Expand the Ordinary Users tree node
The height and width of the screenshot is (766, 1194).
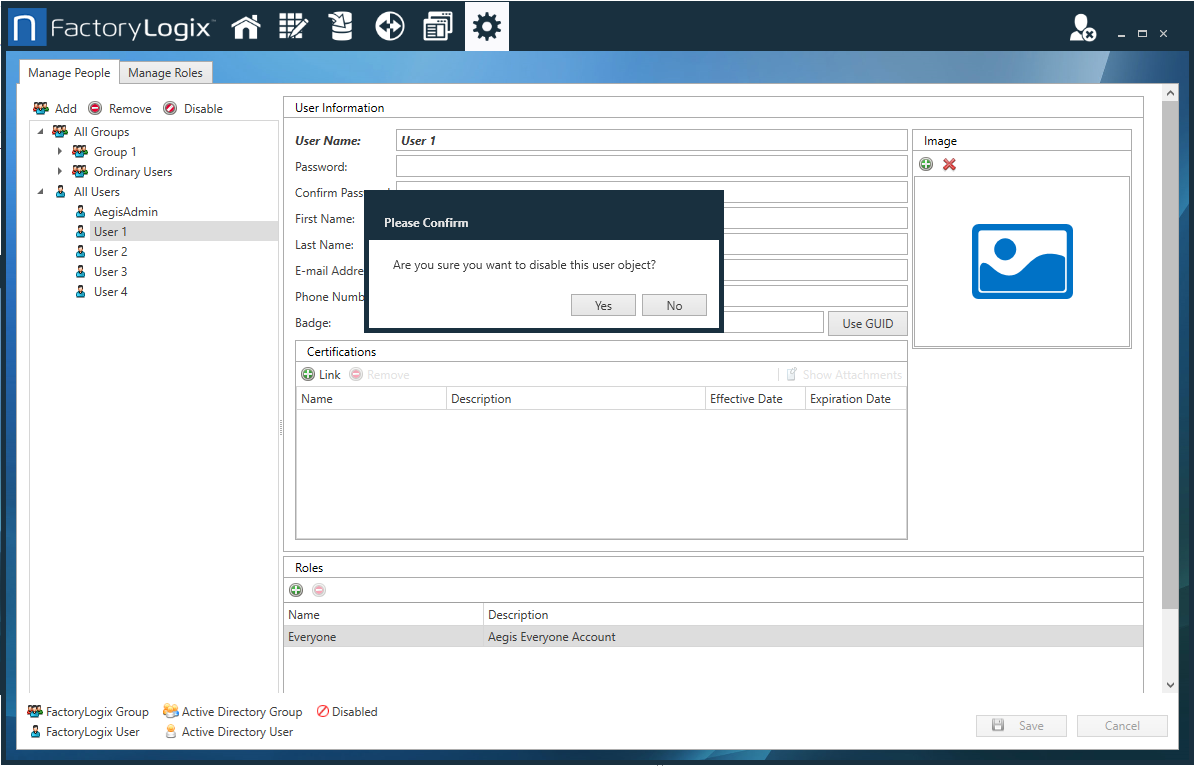pyautogui.click(x=59, y=171)
